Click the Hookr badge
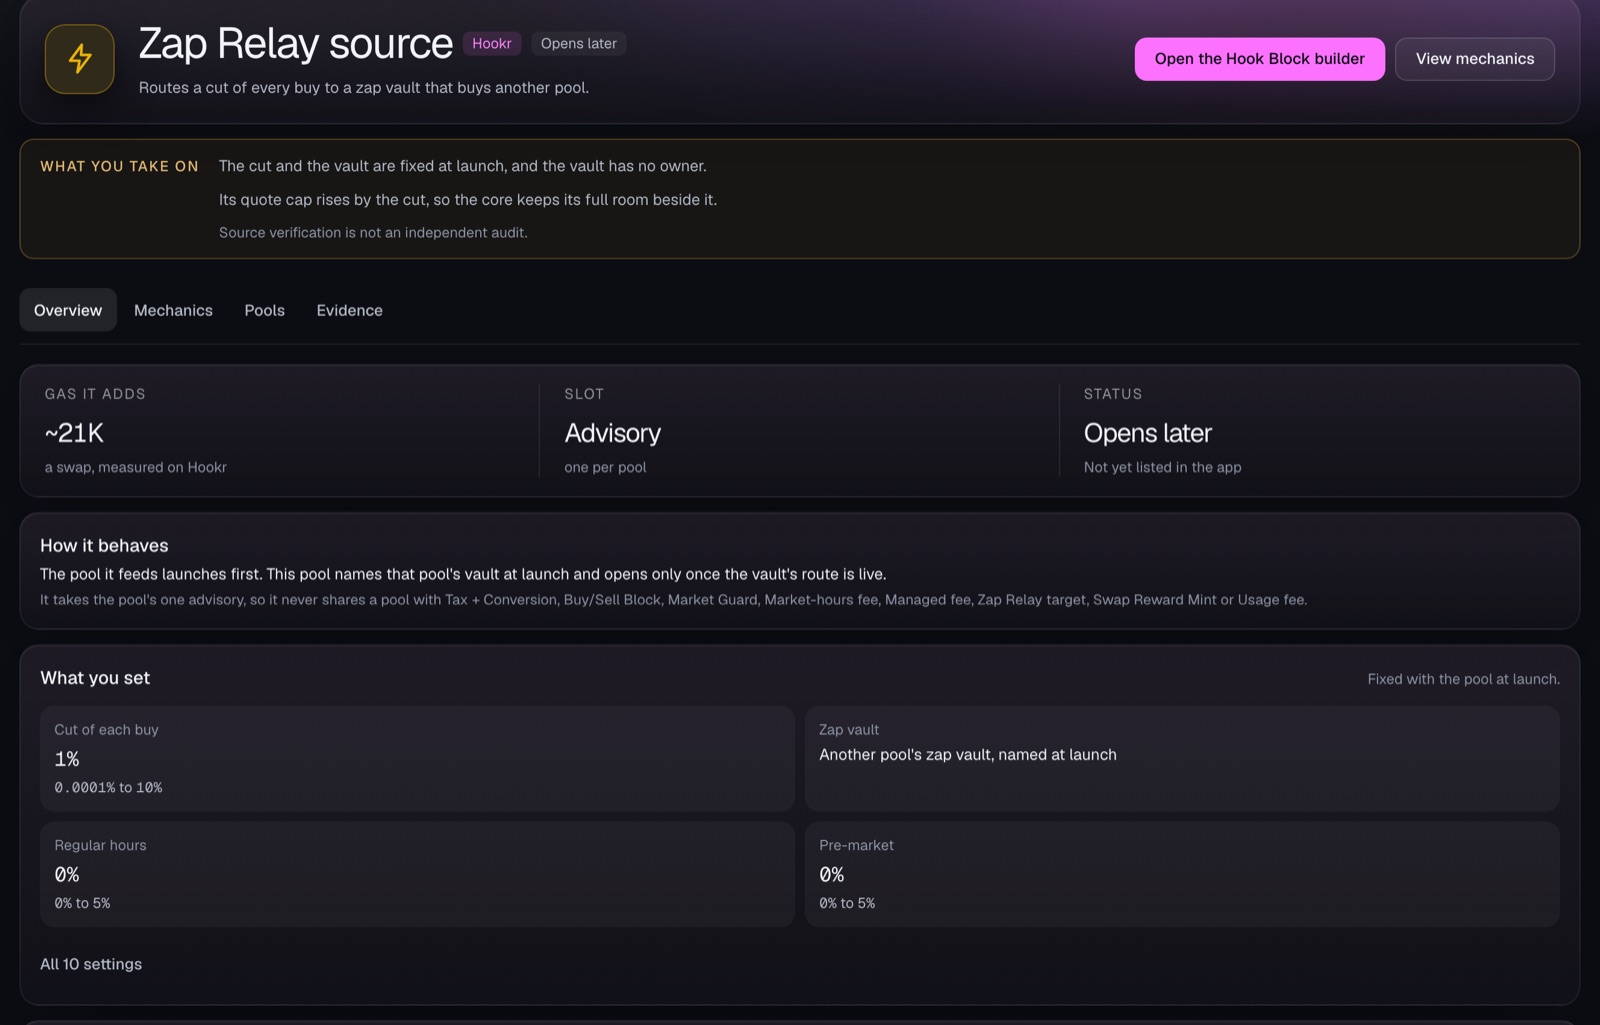The image size is (1600, 1025). pyautogui.click(x=491, y=44)
